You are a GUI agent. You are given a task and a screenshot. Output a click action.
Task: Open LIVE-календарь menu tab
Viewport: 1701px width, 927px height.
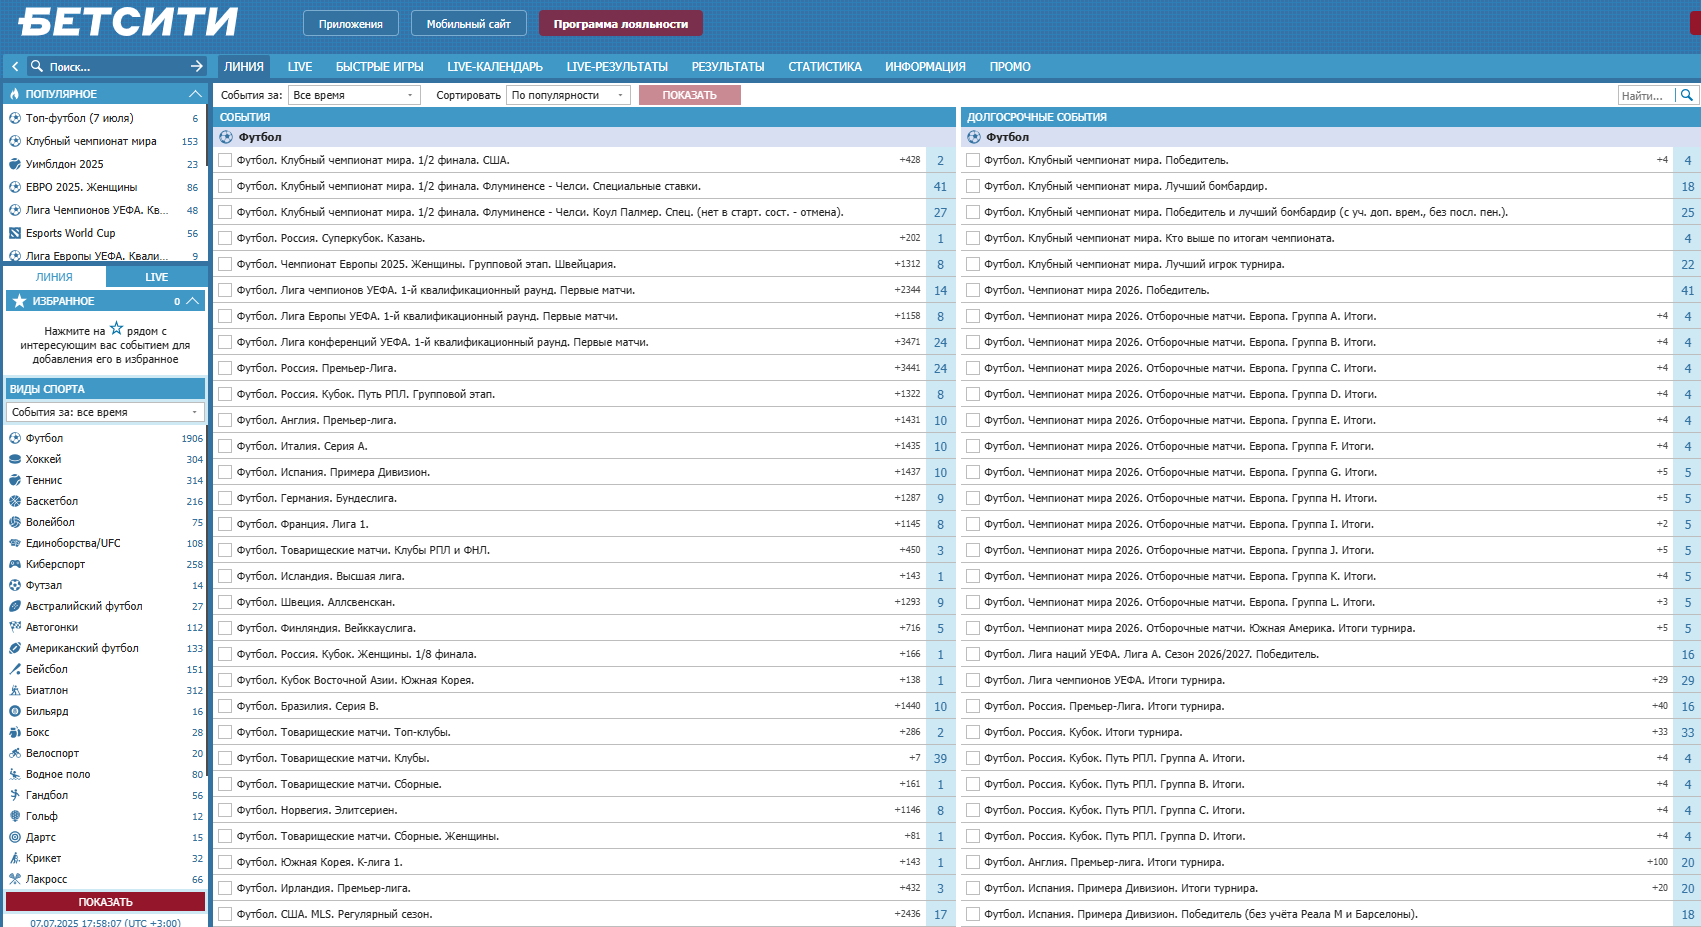[x=495, y=67]
